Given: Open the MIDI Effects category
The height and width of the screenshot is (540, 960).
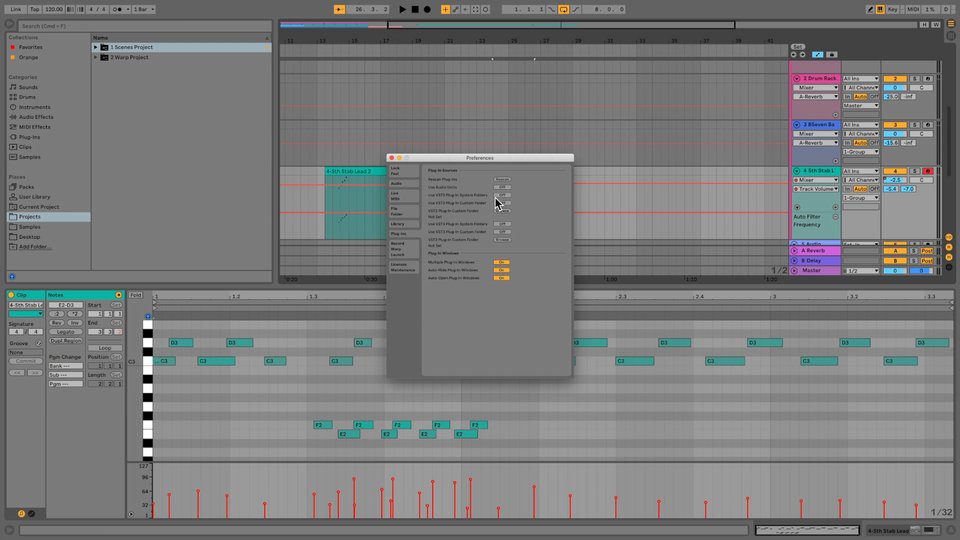Looking at the screenshot, I should coord(34,127).
